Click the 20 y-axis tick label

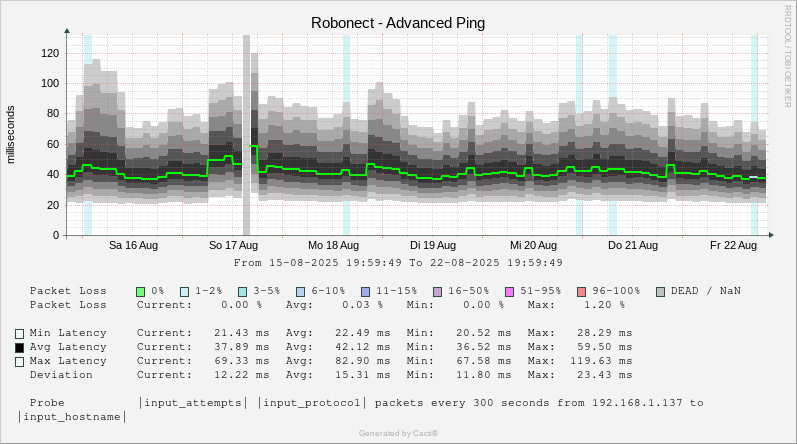[53, 205]
